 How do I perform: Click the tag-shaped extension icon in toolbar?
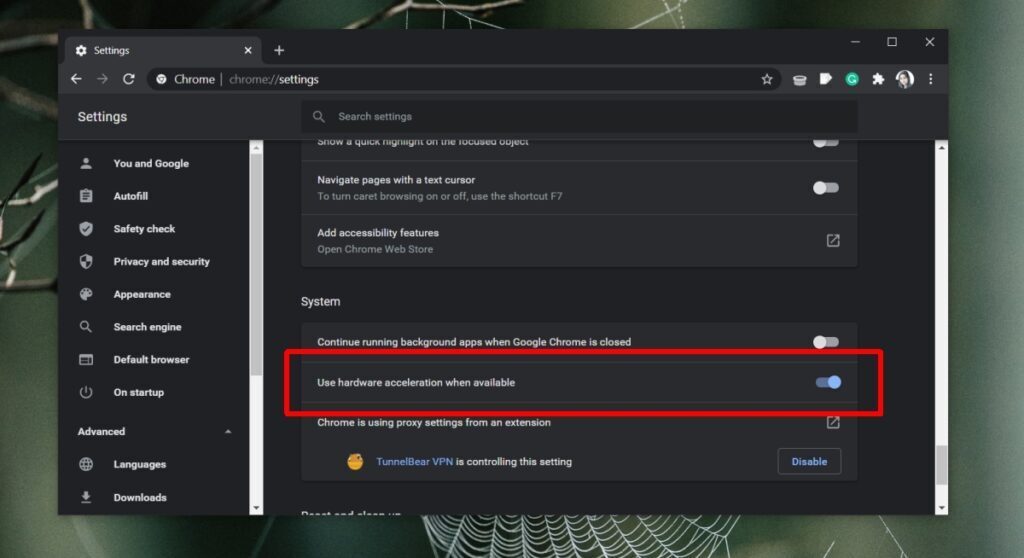[x=825, y=79]
